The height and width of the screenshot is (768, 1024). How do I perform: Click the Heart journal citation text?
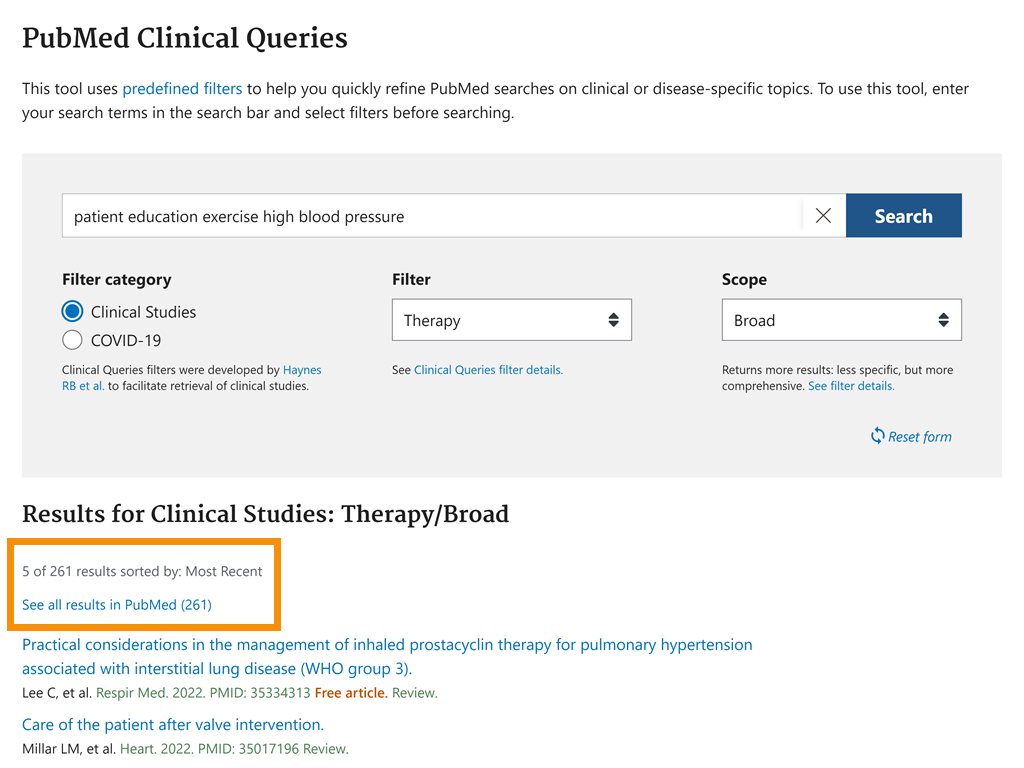point(138,749)
